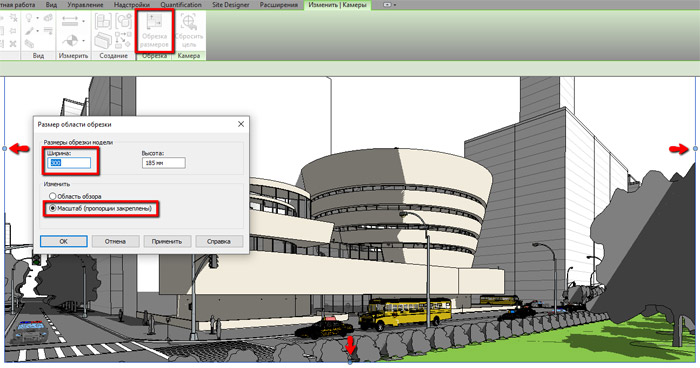Click the Высота height field showing 185 мм

163,163
